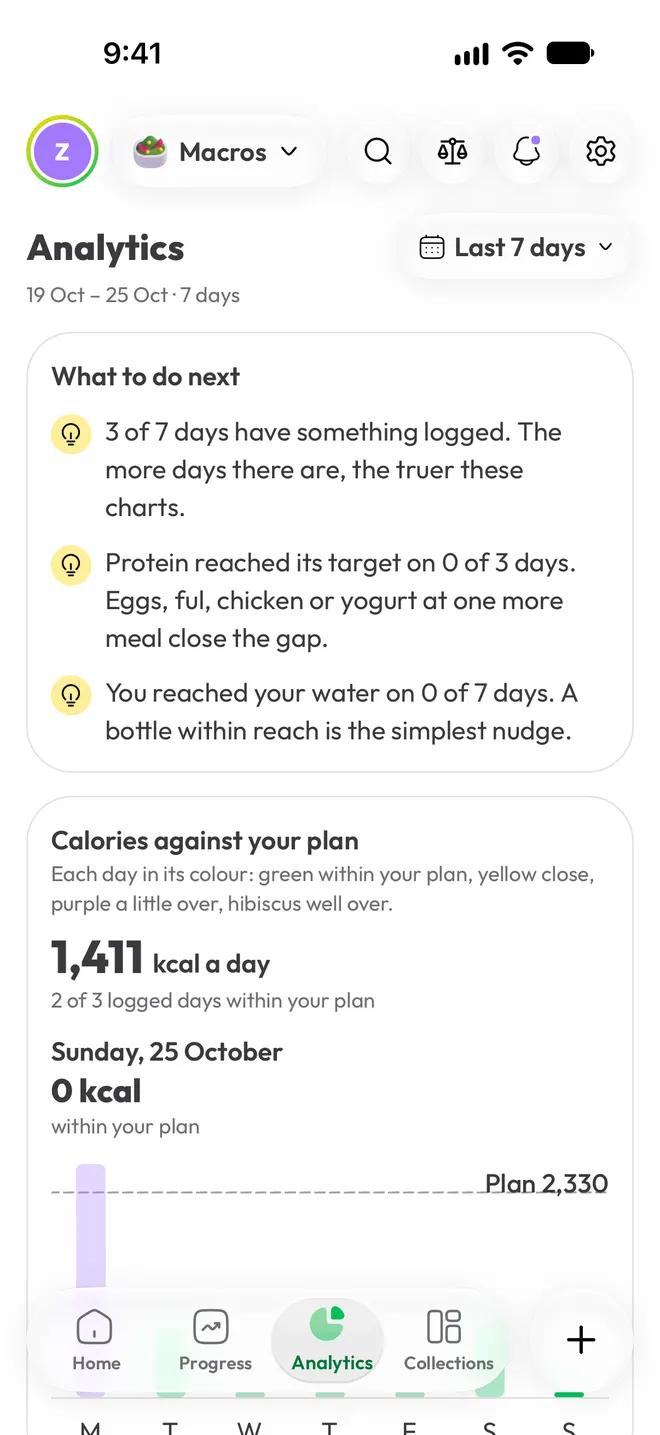Open settings gear icon

[x=600, y=152]
